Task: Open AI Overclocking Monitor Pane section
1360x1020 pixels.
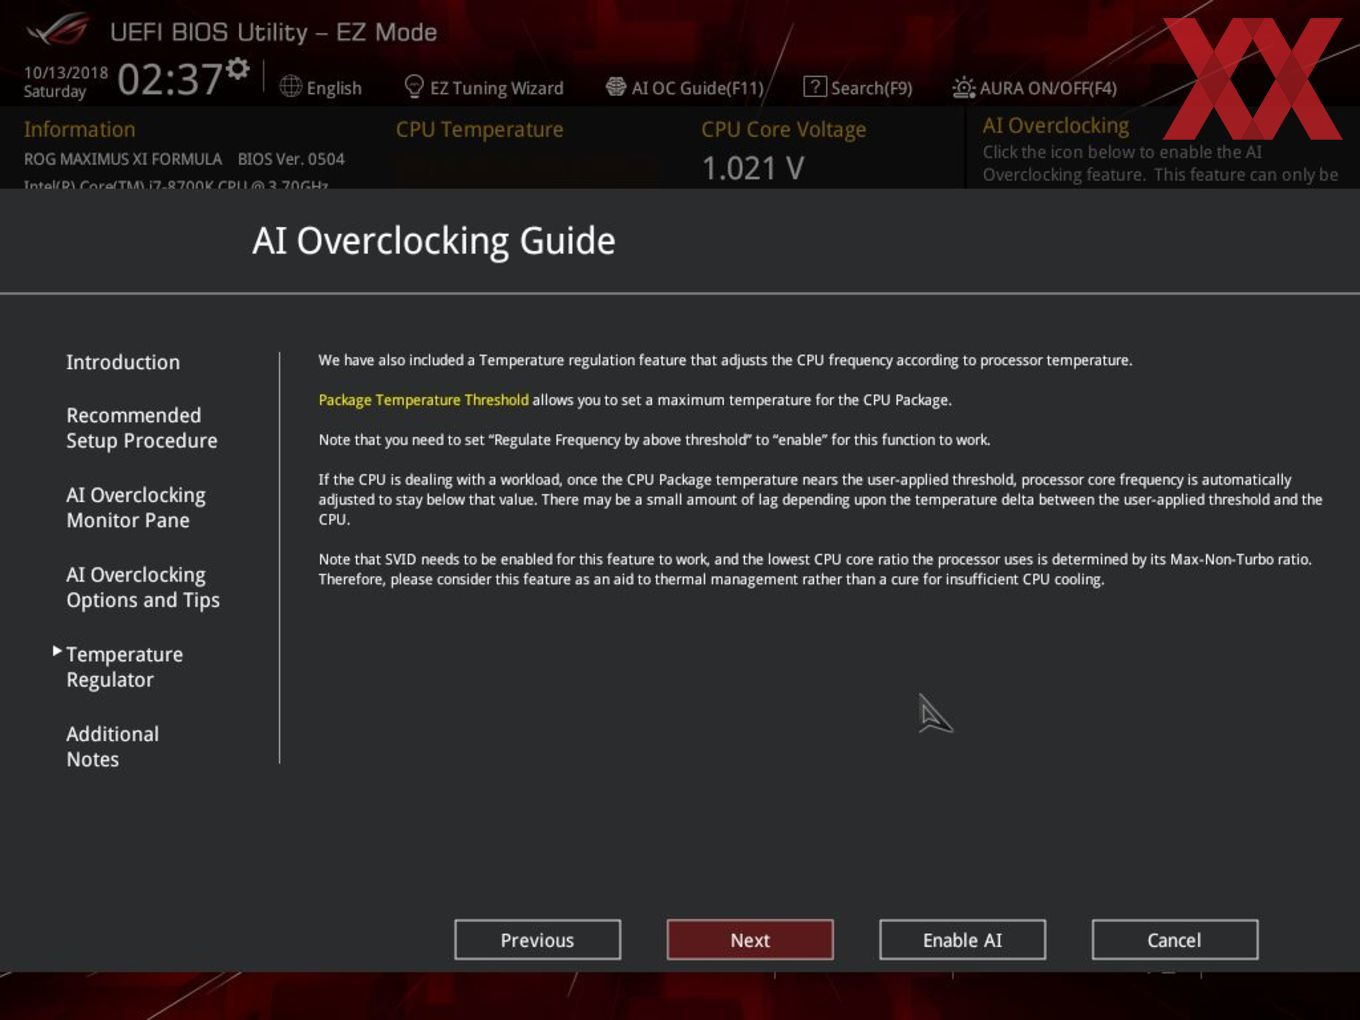Action: tap(136, 508)
